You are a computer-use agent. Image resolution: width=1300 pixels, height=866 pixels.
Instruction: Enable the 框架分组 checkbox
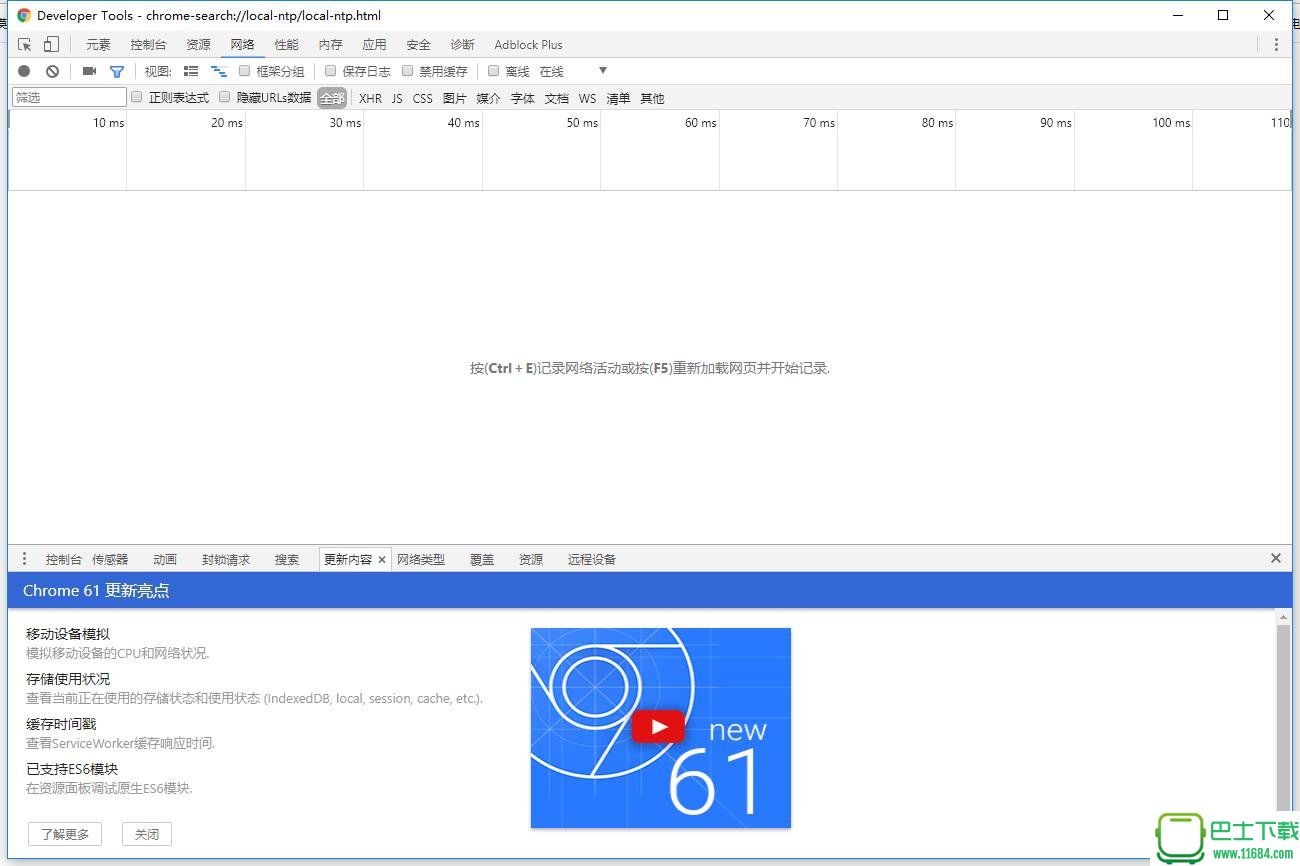point(244,71)
